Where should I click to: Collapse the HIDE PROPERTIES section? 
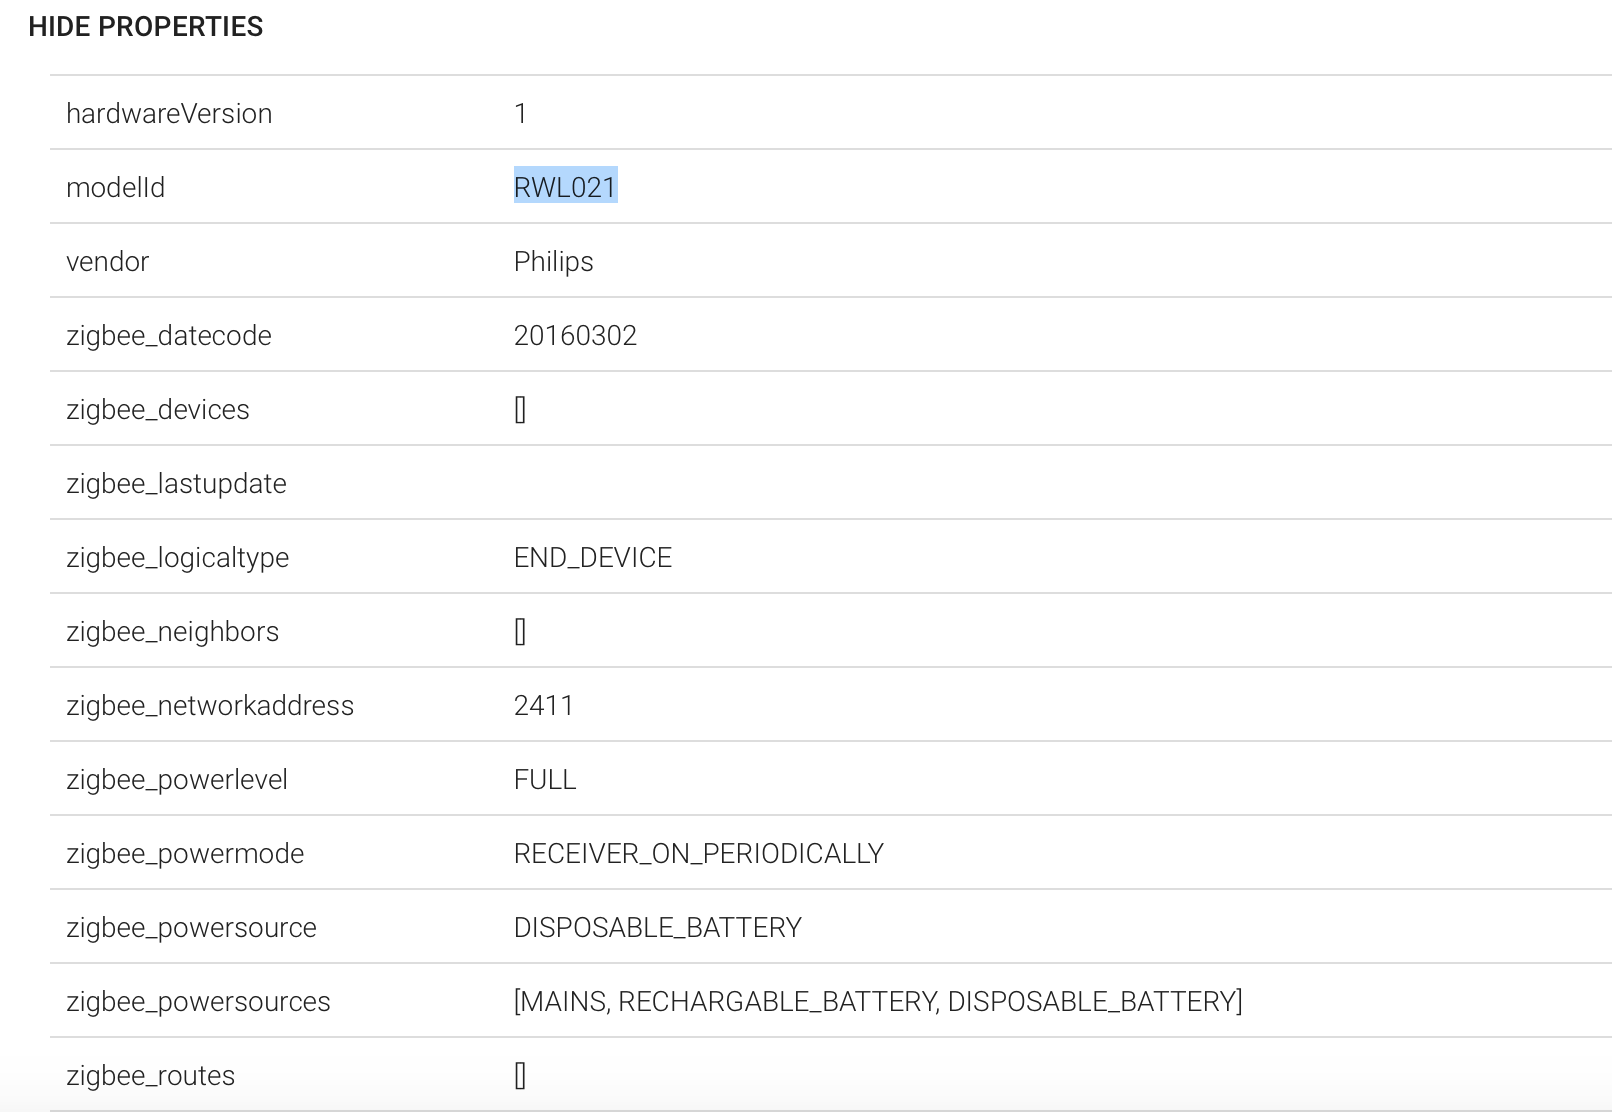(x=146, y=27)
